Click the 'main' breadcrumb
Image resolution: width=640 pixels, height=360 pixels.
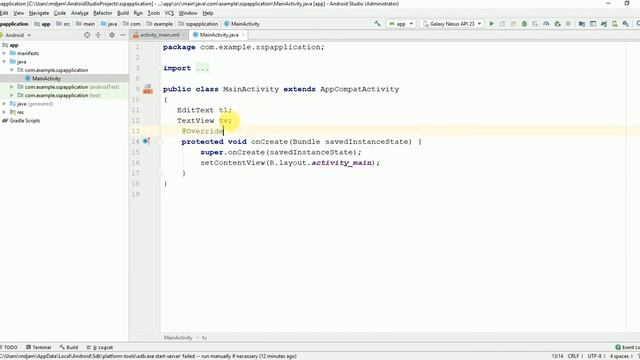85,24
